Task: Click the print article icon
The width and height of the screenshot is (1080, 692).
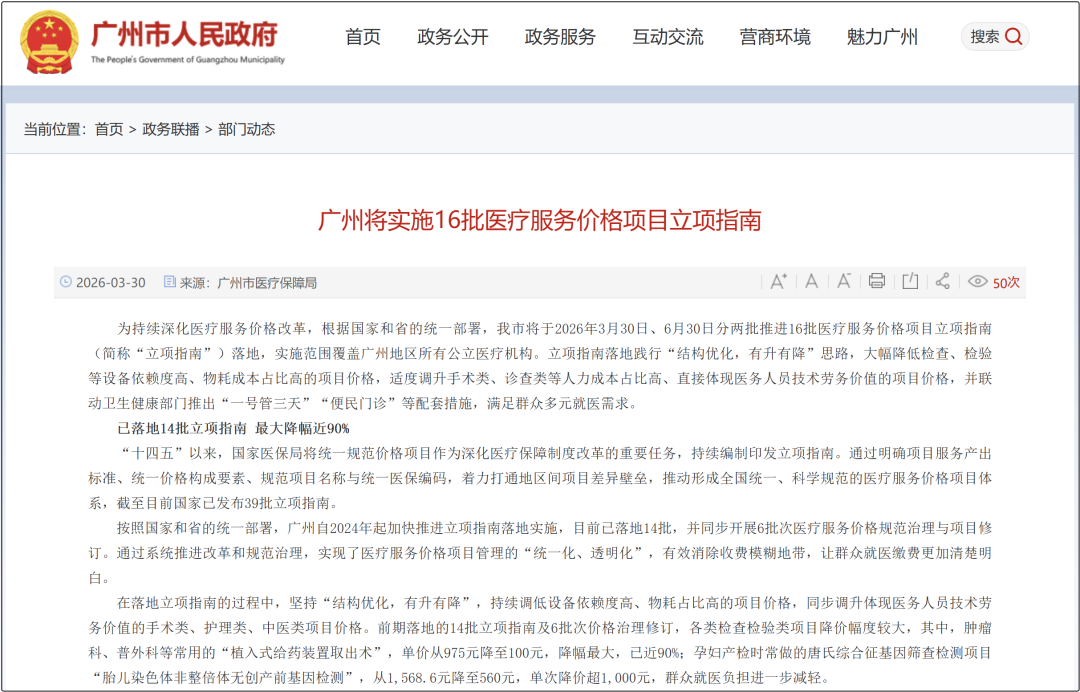Action: pyautogui.click(x=877, y=282)
